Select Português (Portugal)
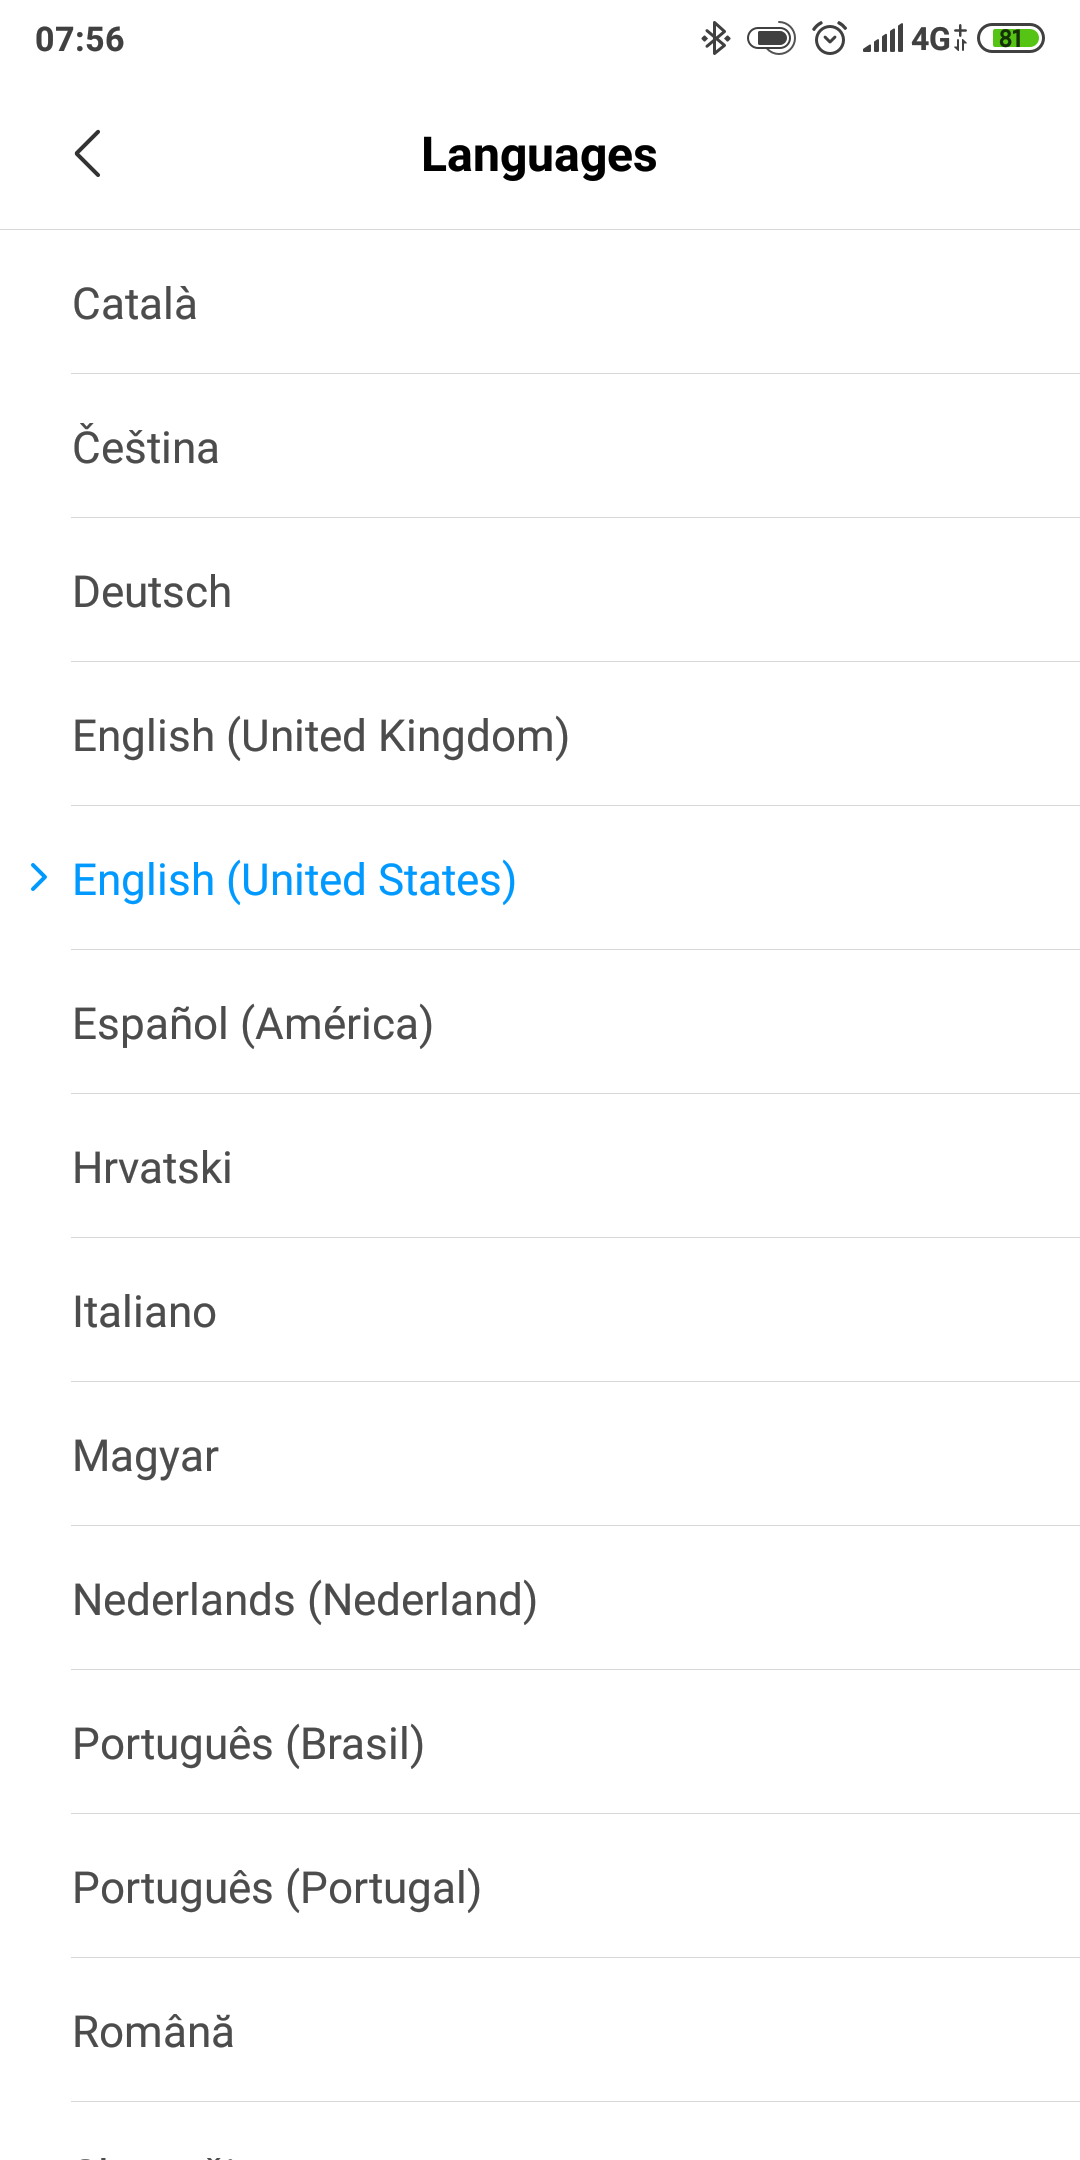Image resolution: width=1080 pixels, height=2160 pixels. [277, 1888]
